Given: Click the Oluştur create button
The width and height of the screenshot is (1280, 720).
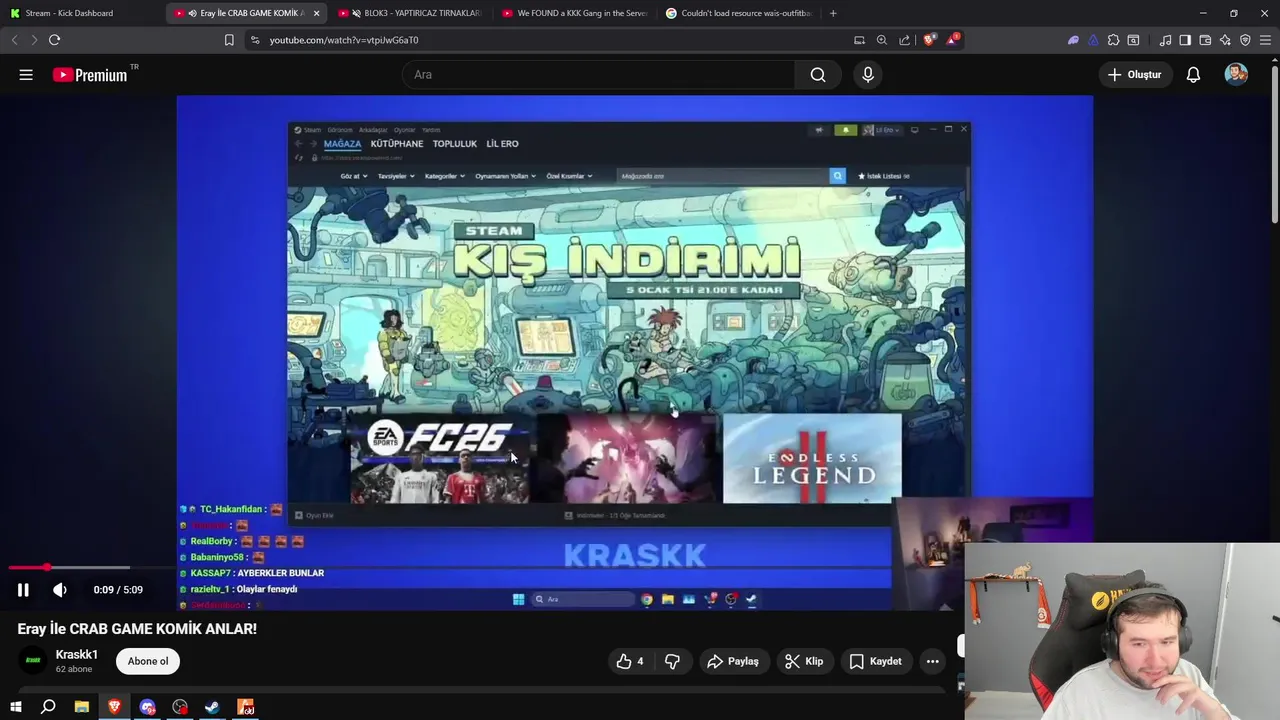Looking at the screenshot, I should (1135, 75).
